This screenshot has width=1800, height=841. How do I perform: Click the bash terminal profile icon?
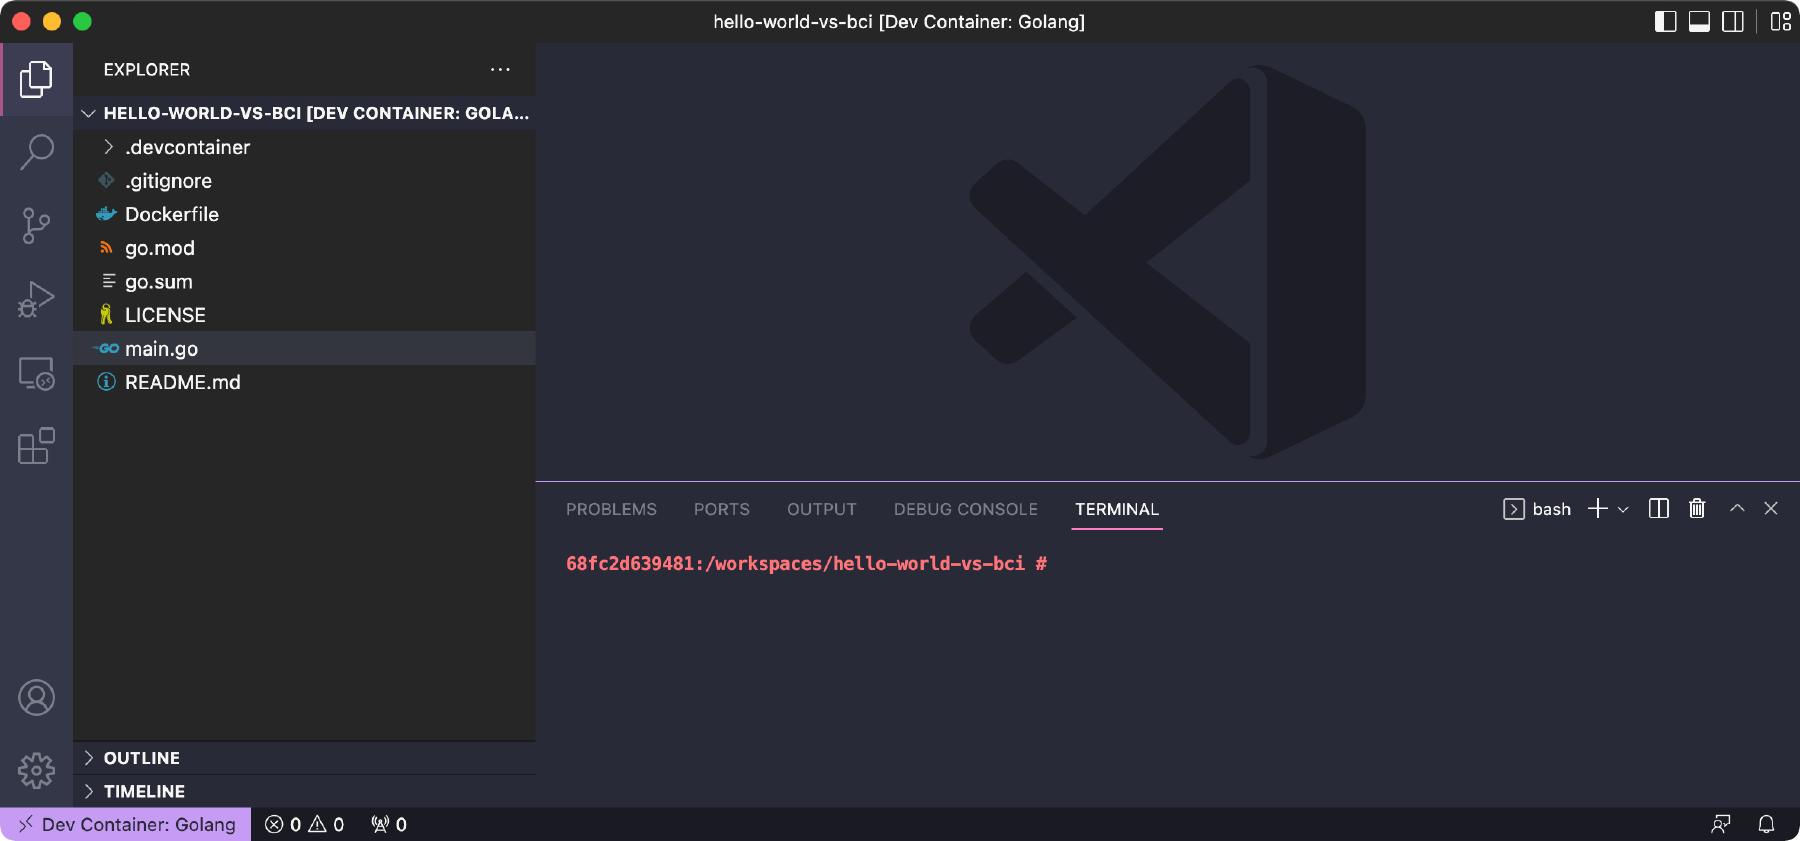coord(1514,509)
